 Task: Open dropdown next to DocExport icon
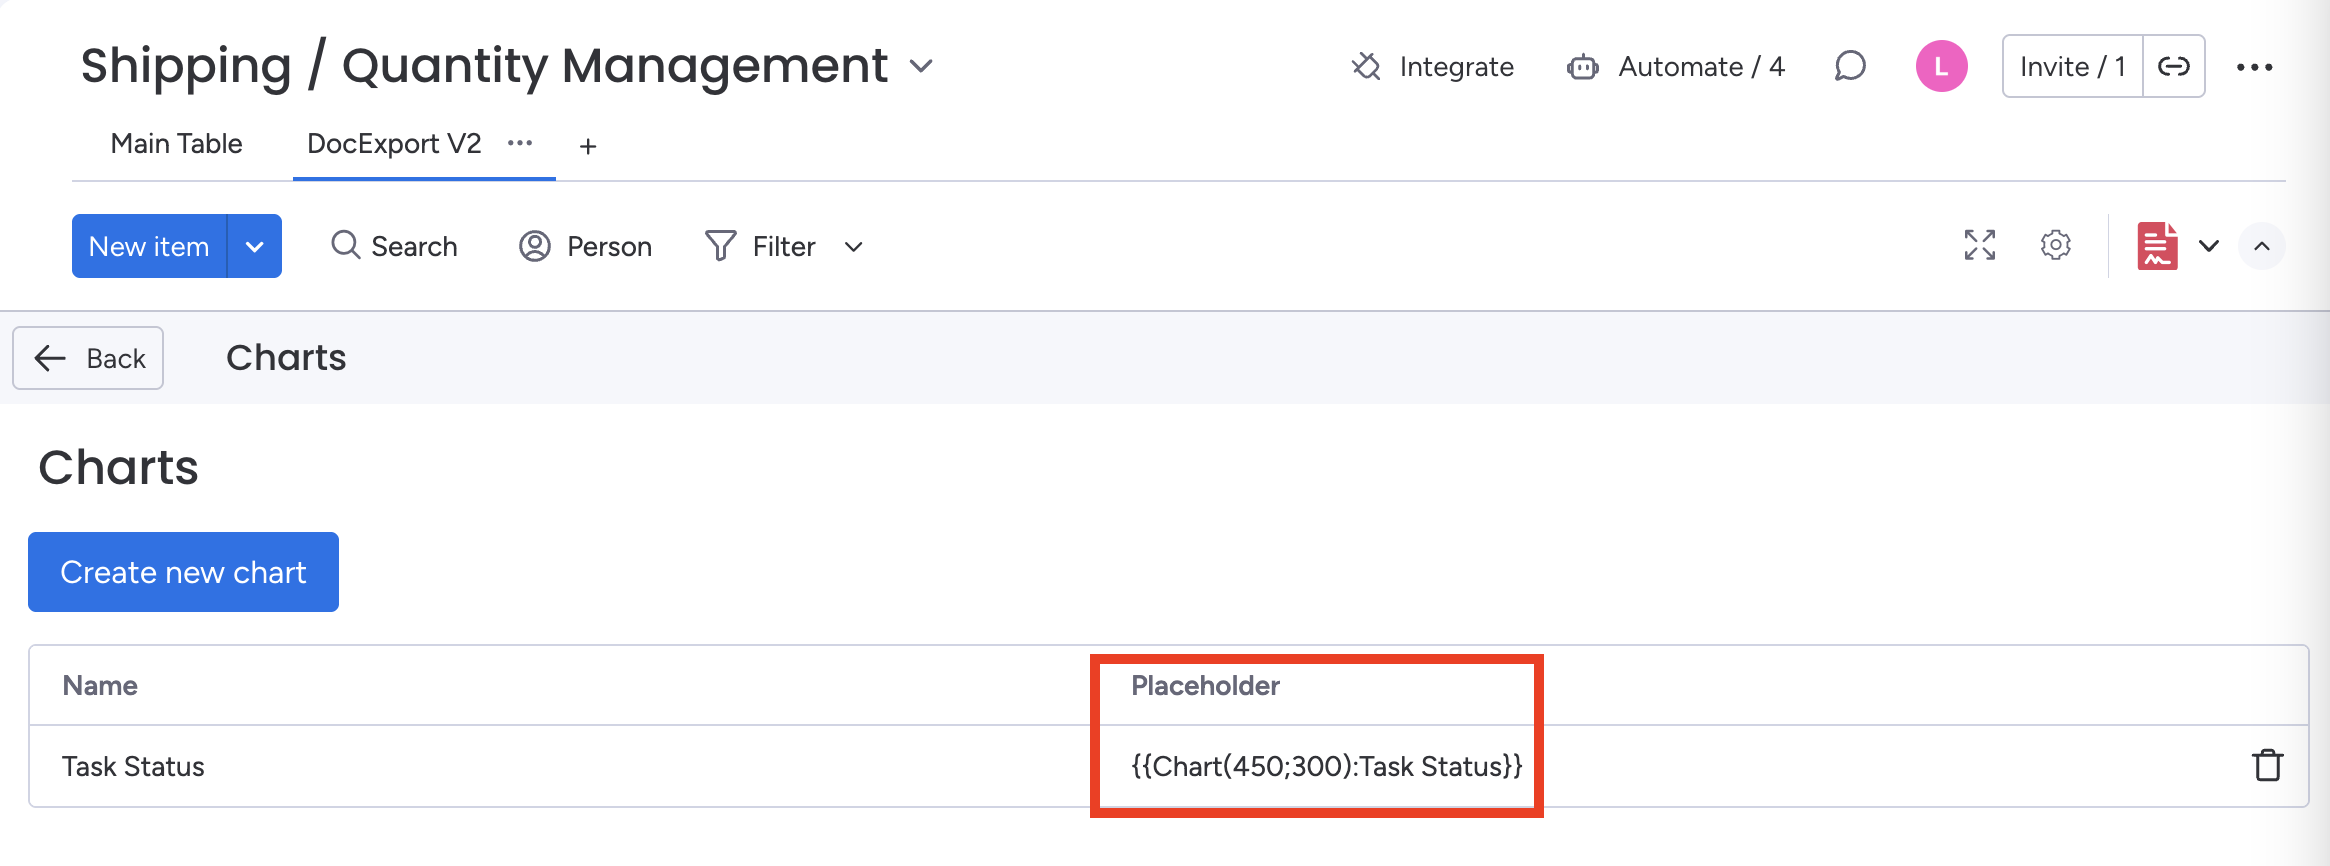[2209, 246]
